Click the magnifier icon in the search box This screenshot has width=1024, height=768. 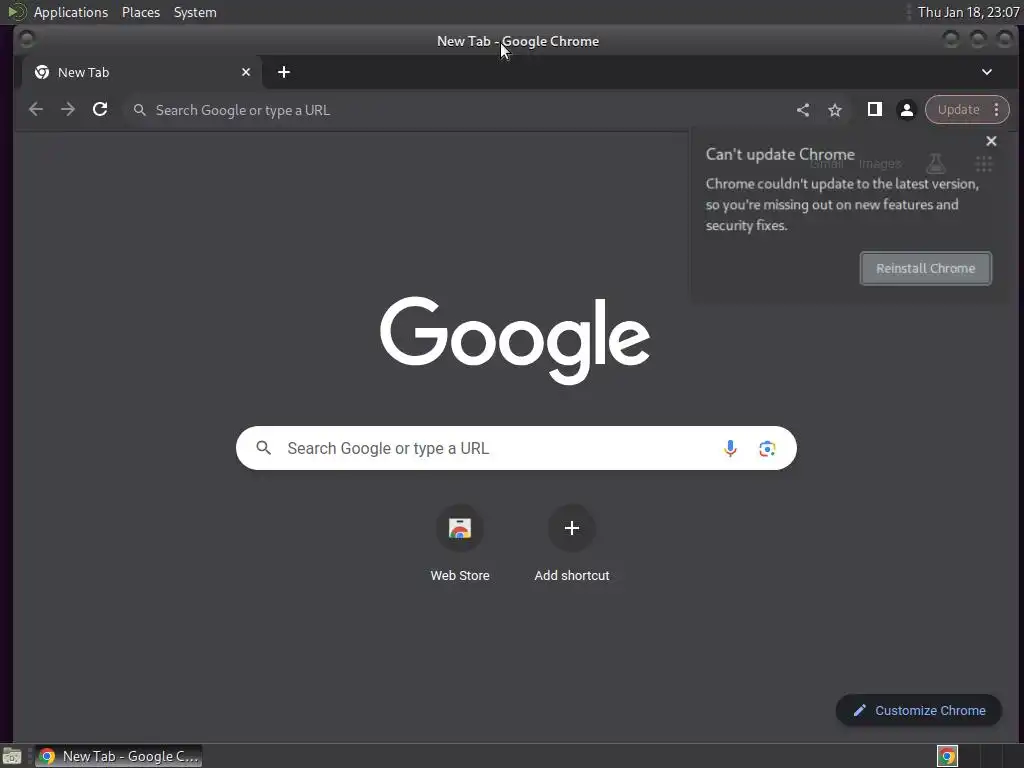point(263,448)
